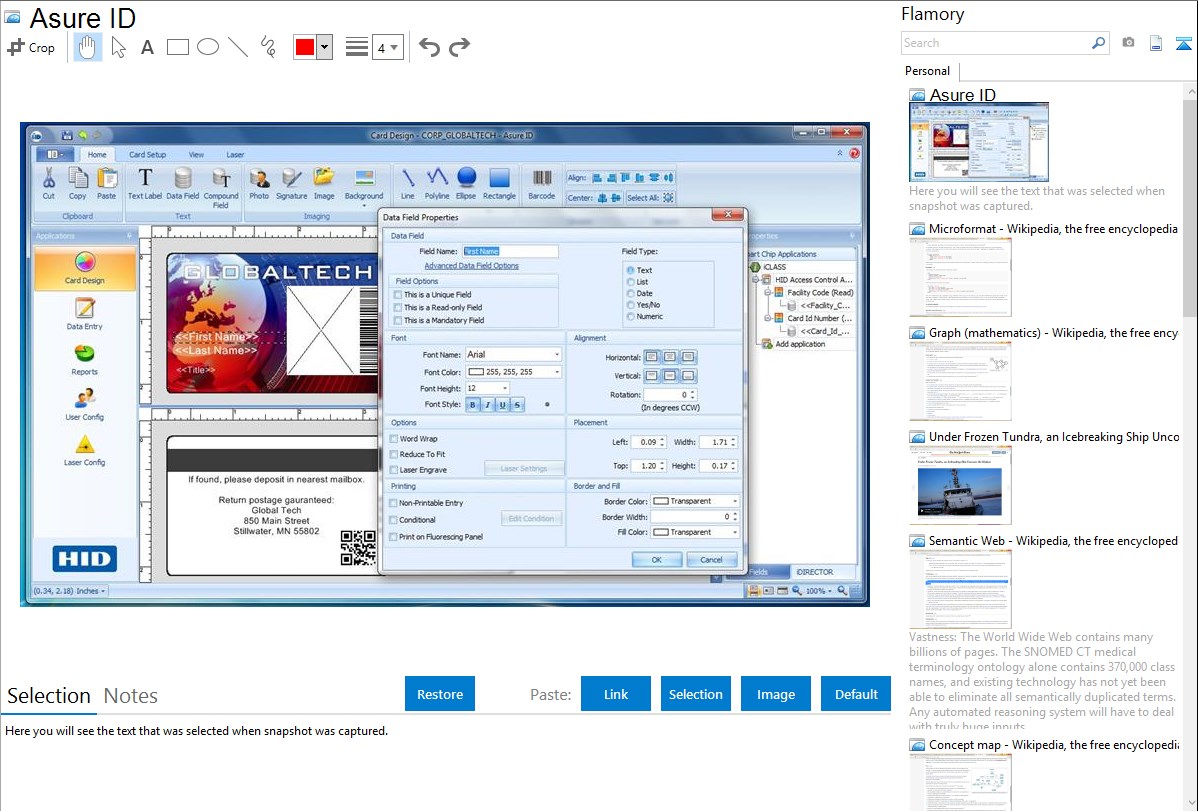Click the Paste Image button
This screenshot has height=811, width=1198.
point(775,694)
